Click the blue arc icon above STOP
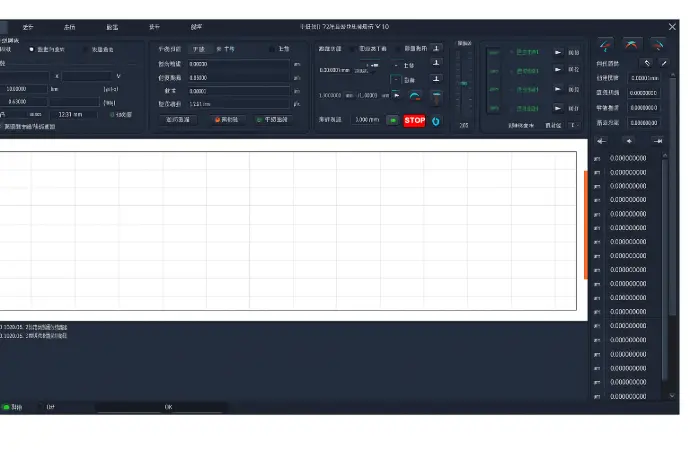690x460 pixels. point(414,96)
